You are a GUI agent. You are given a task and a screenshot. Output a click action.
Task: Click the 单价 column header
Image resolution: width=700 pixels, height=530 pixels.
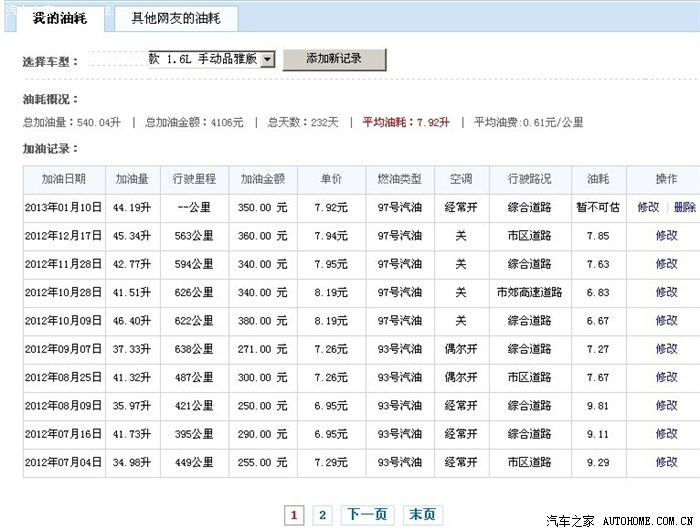(x=331, y=179)
